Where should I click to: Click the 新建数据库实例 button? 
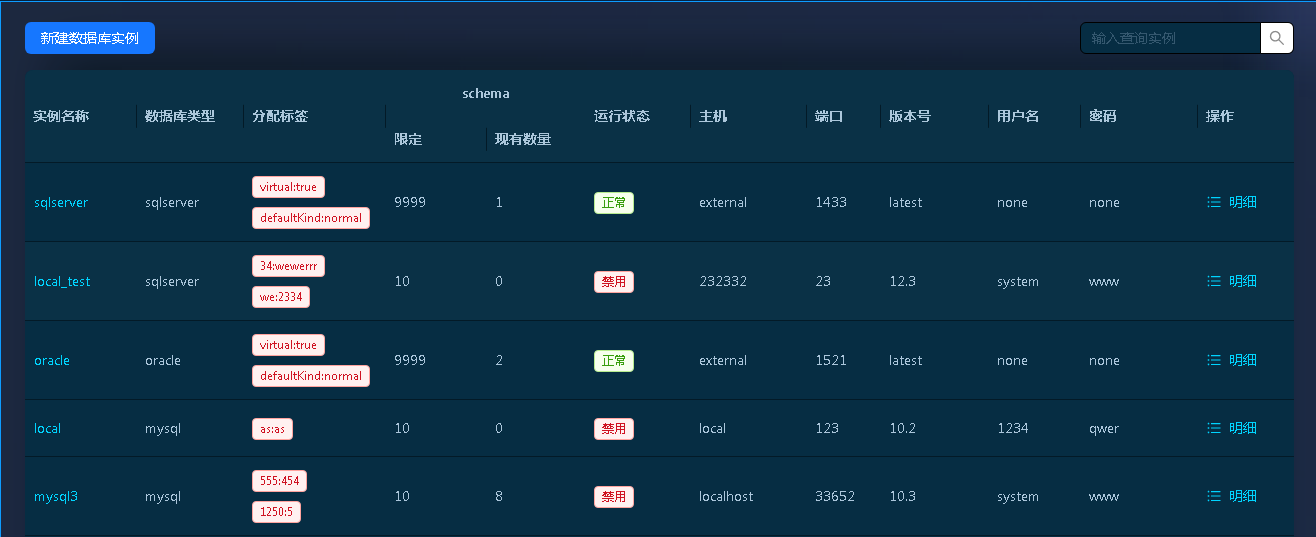coord(90,38)
